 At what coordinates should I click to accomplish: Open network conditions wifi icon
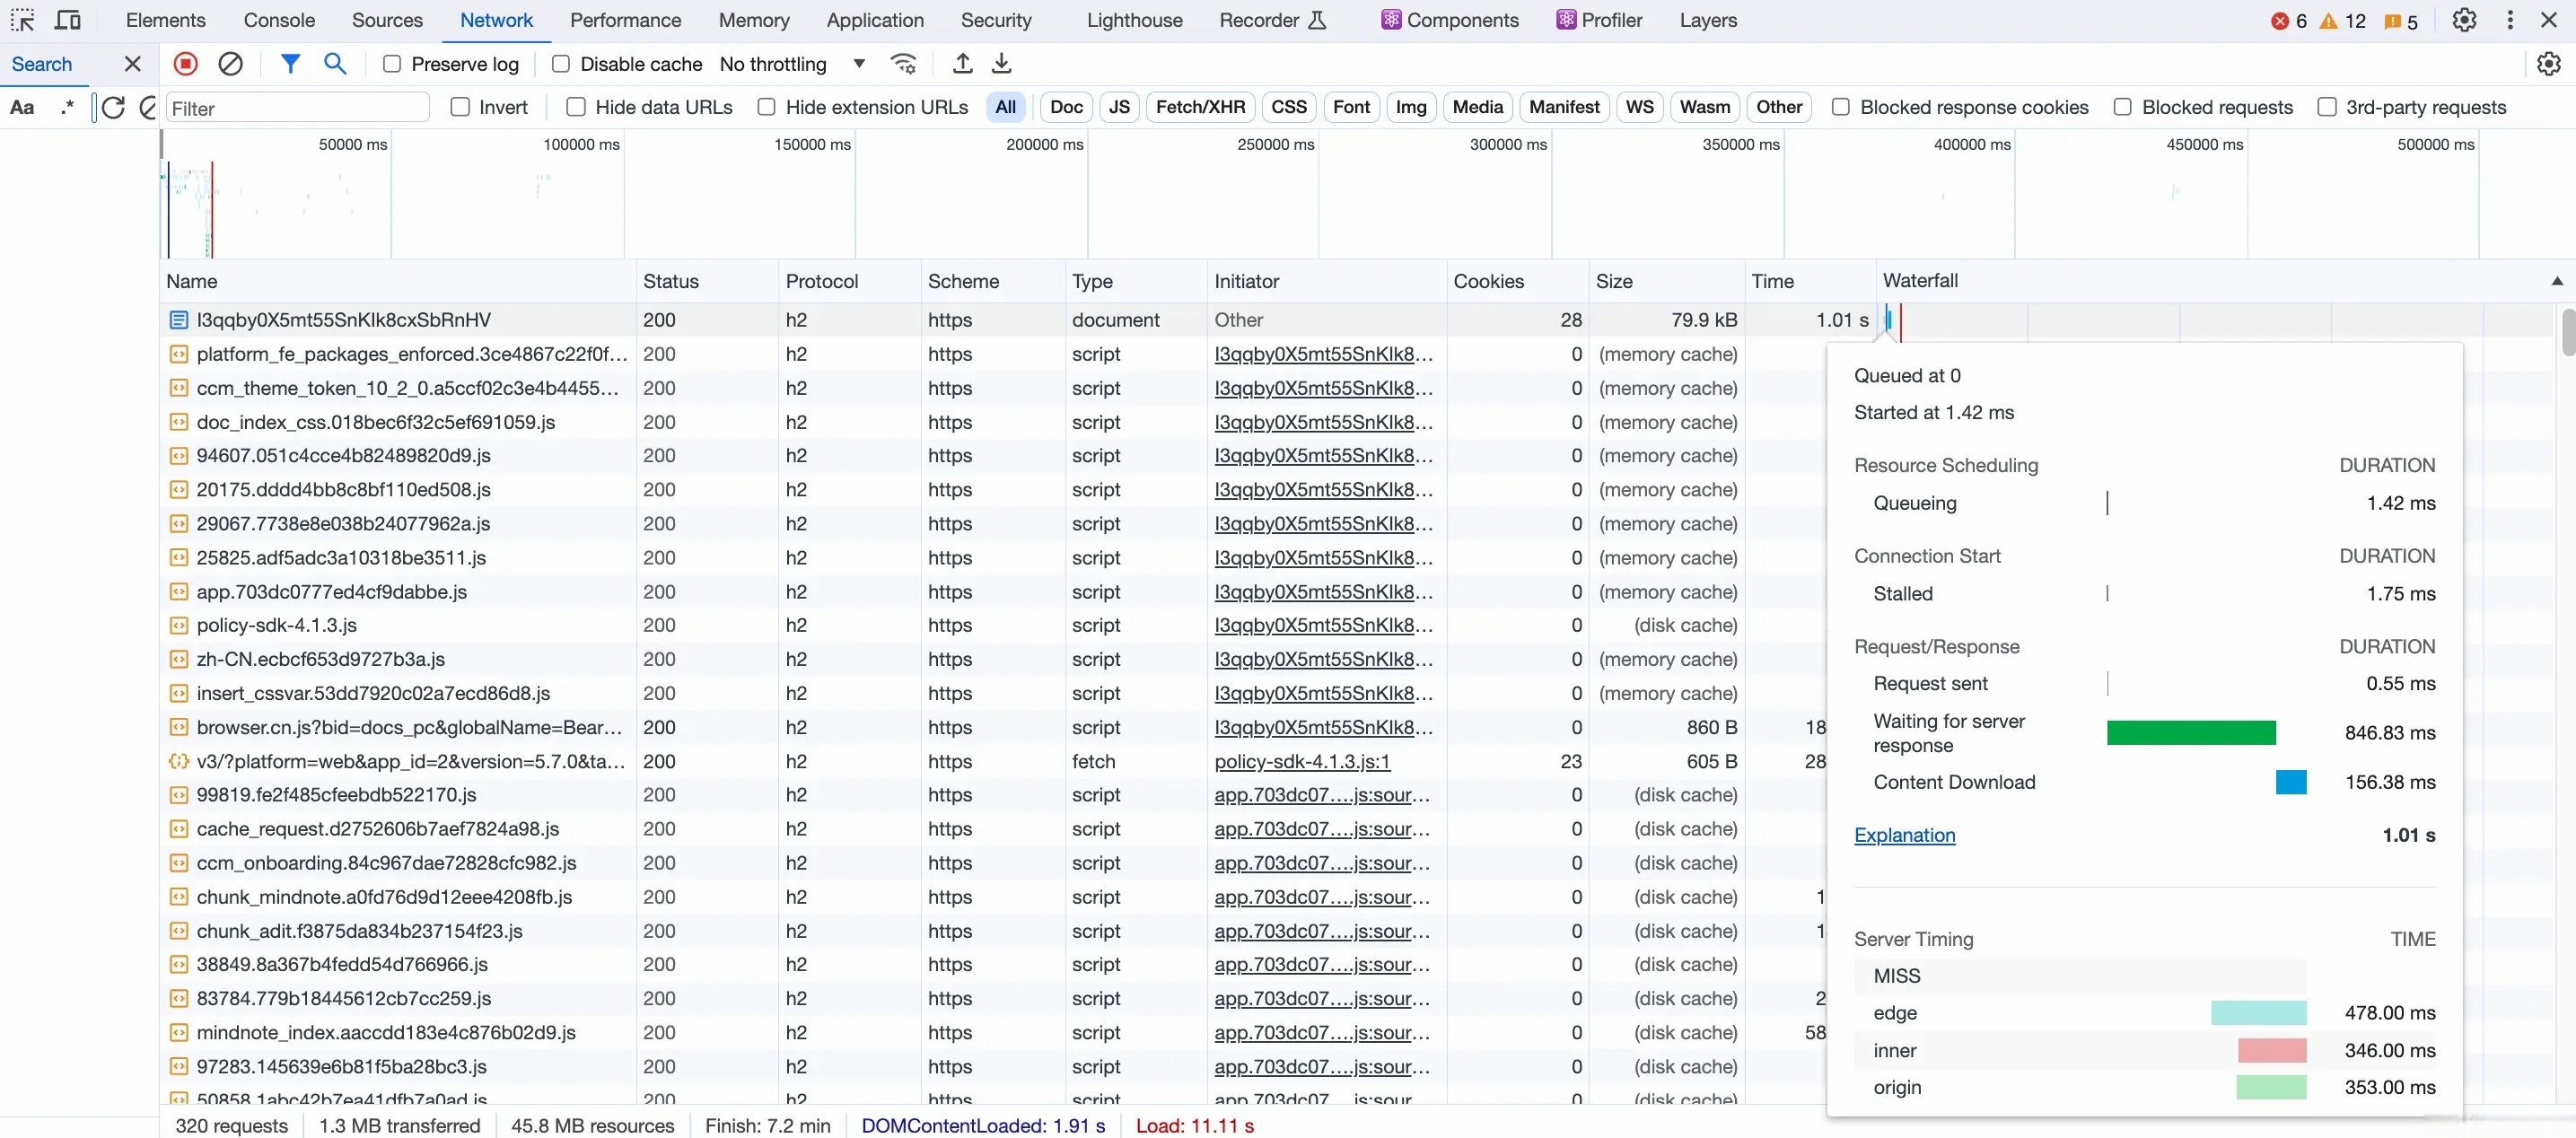(x=903, y=64)
